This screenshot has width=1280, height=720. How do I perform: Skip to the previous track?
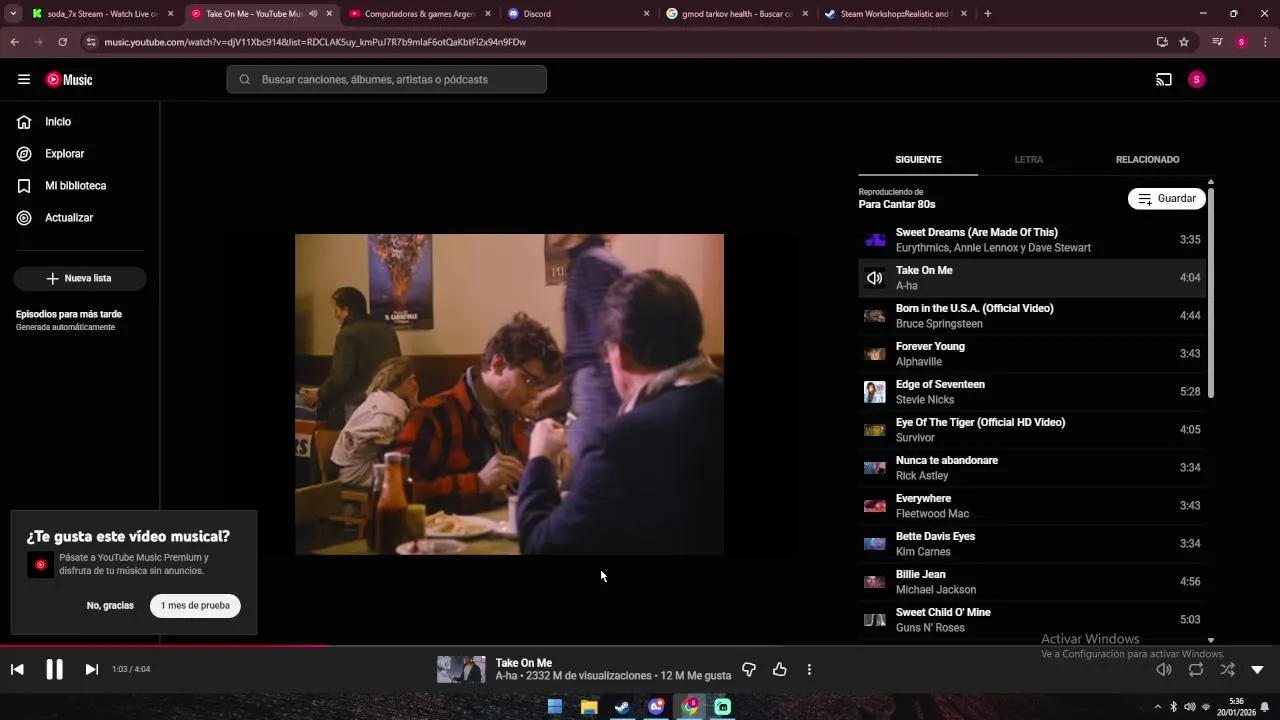[x=17, y=670]
